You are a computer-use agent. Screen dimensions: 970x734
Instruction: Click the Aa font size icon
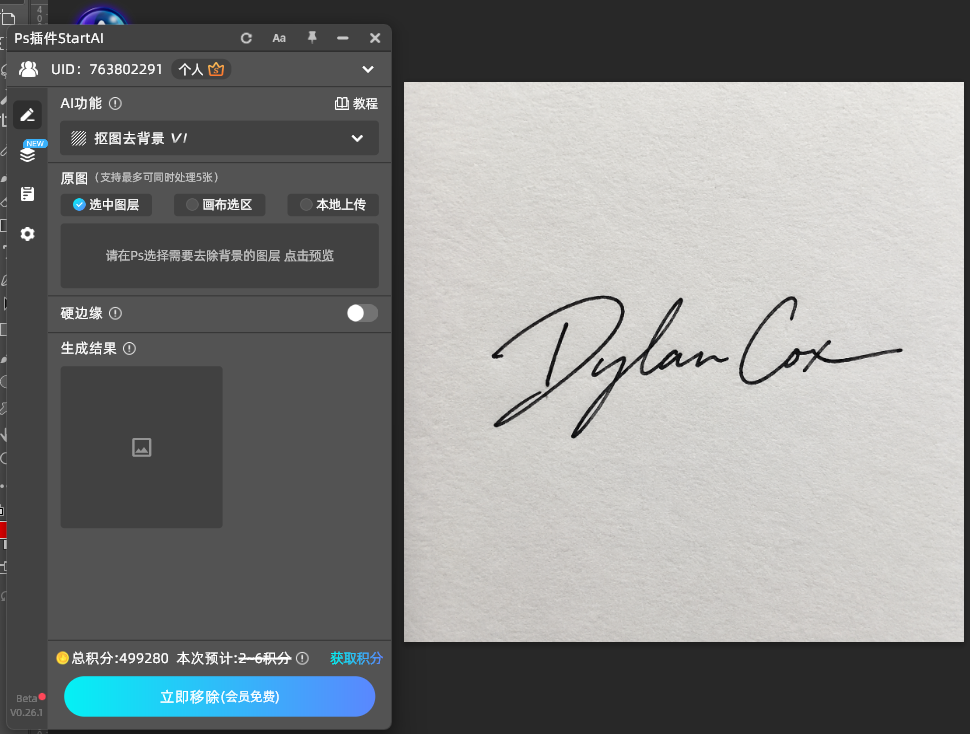pos(279,38)
